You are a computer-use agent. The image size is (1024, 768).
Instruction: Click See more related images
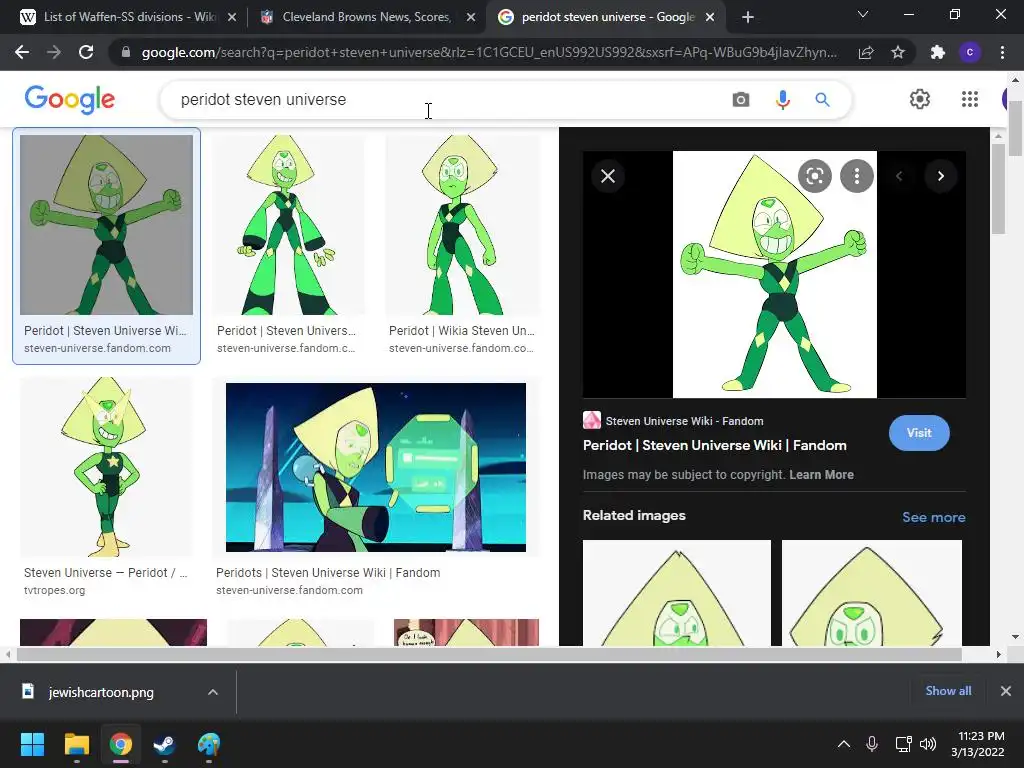coord(933,517)
